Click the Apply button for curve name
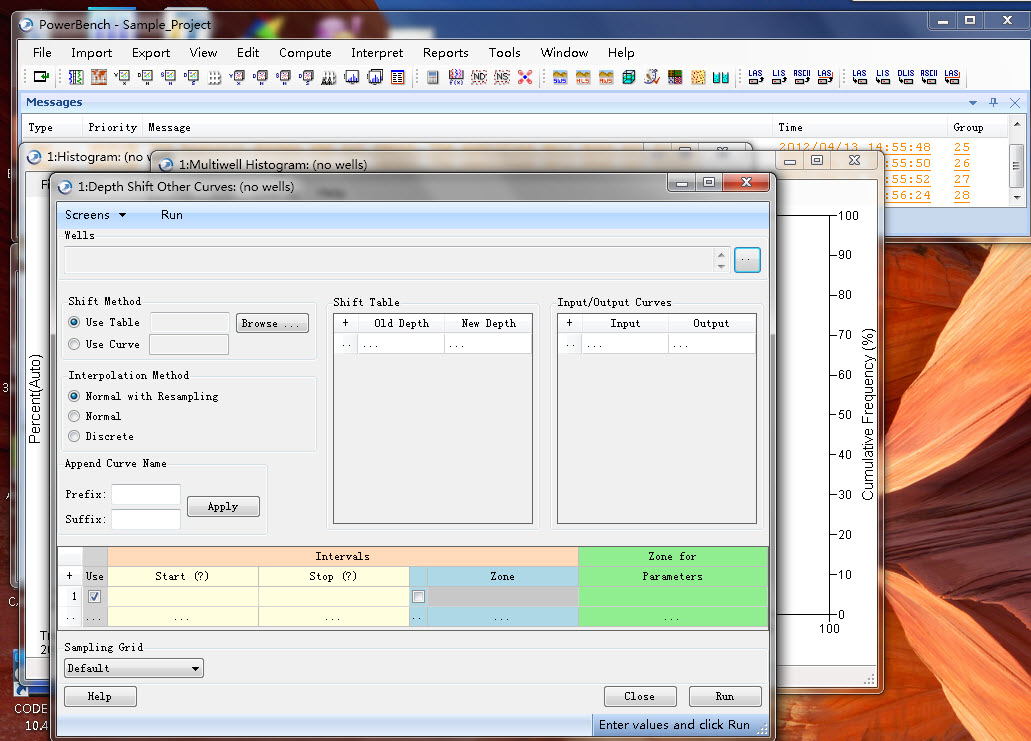Viewport: 1031px width, 741px height. (224, 506)
